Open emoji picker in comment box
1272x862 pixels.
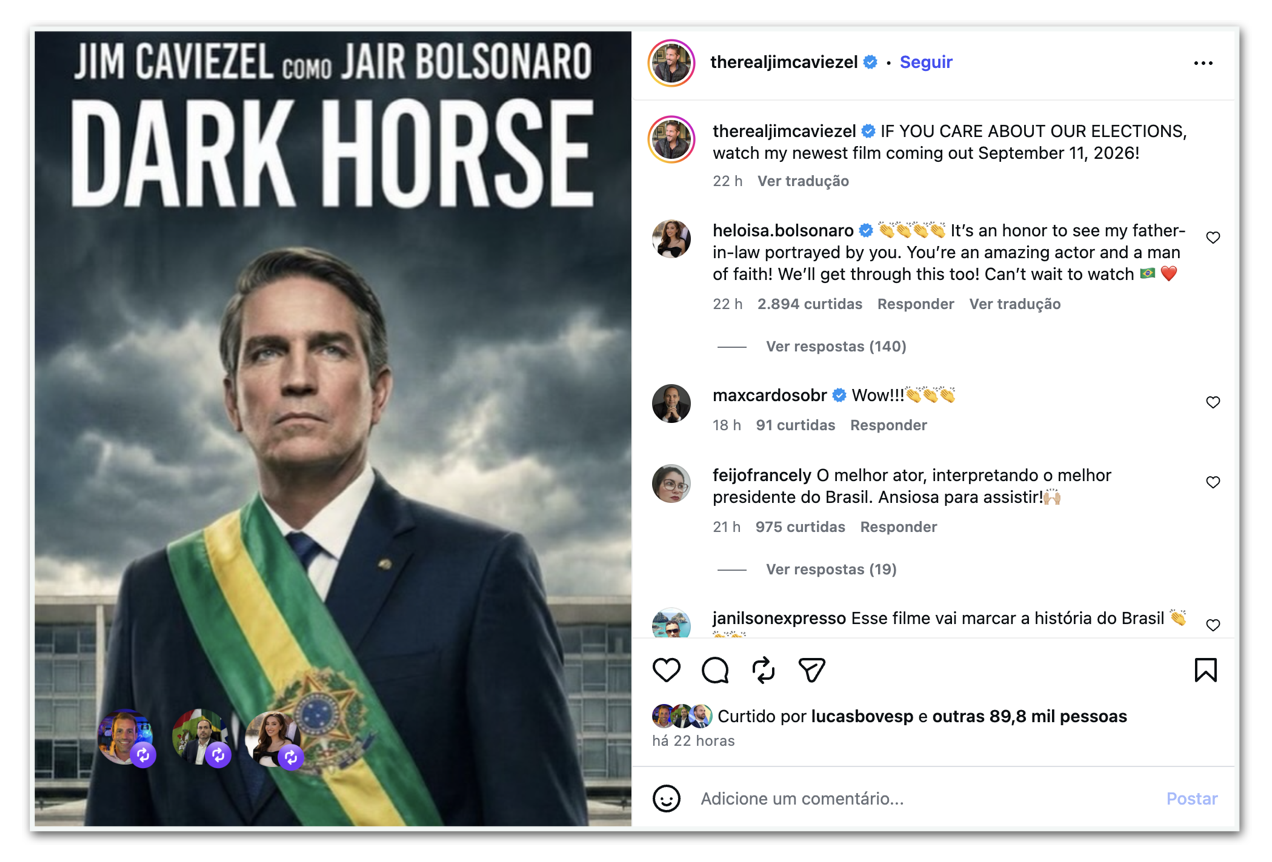pos(667,798)
